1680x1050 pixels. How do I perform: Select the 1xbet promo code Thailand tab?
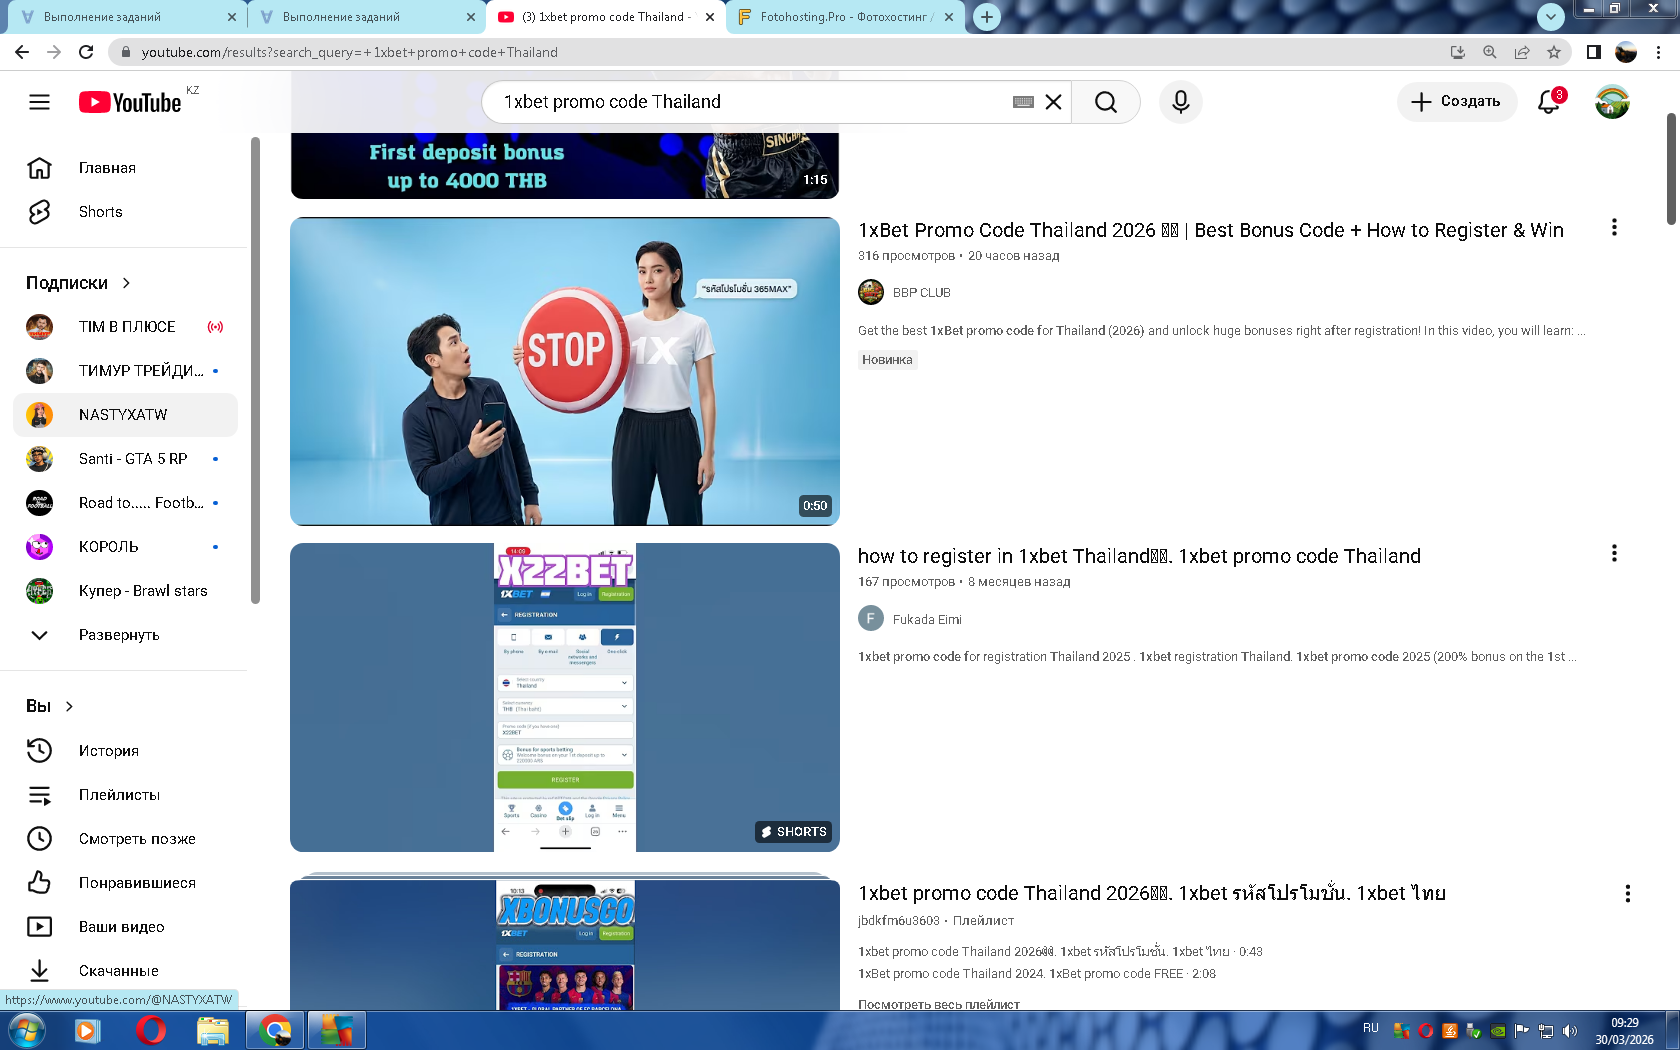tap(606, 17)
